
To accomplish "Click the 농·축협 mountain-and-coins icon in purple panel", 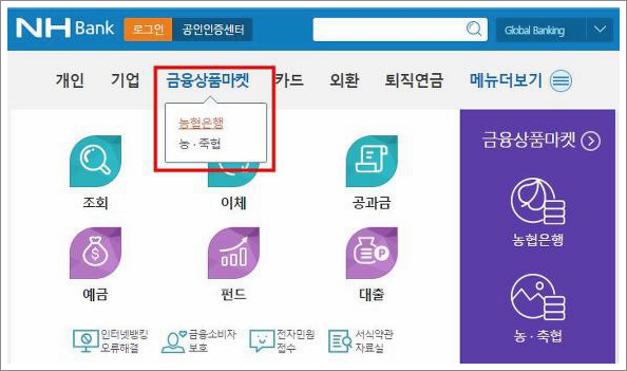I will (538, 297).
